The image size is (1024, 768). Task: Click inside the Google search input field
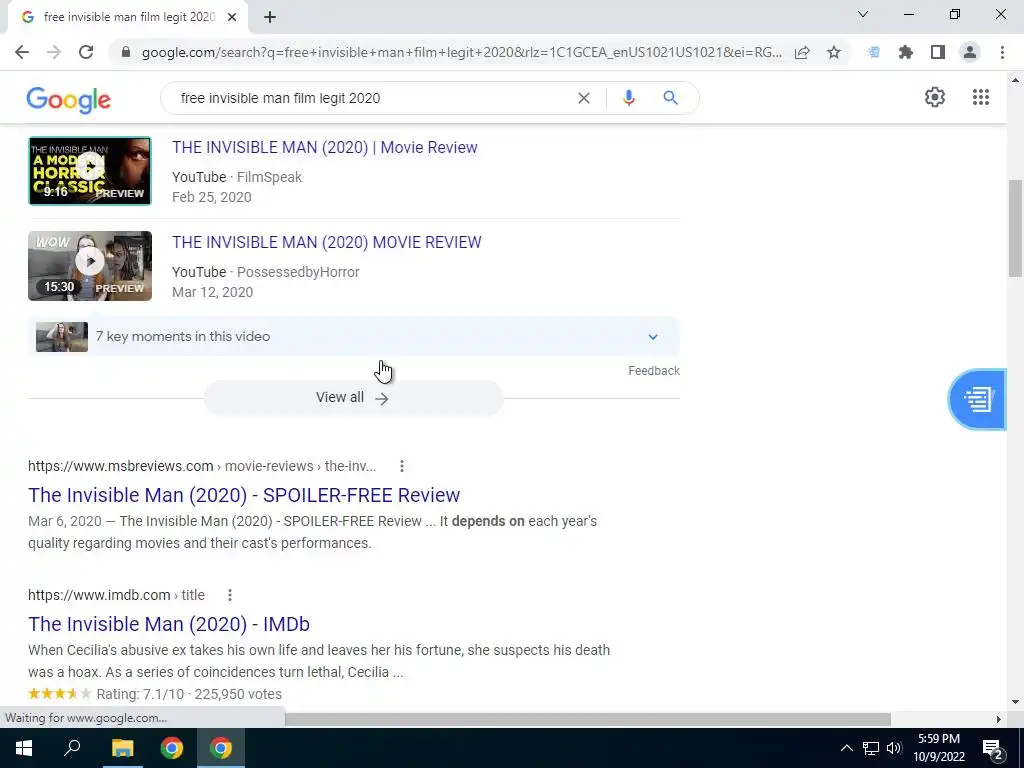point(372,98)
